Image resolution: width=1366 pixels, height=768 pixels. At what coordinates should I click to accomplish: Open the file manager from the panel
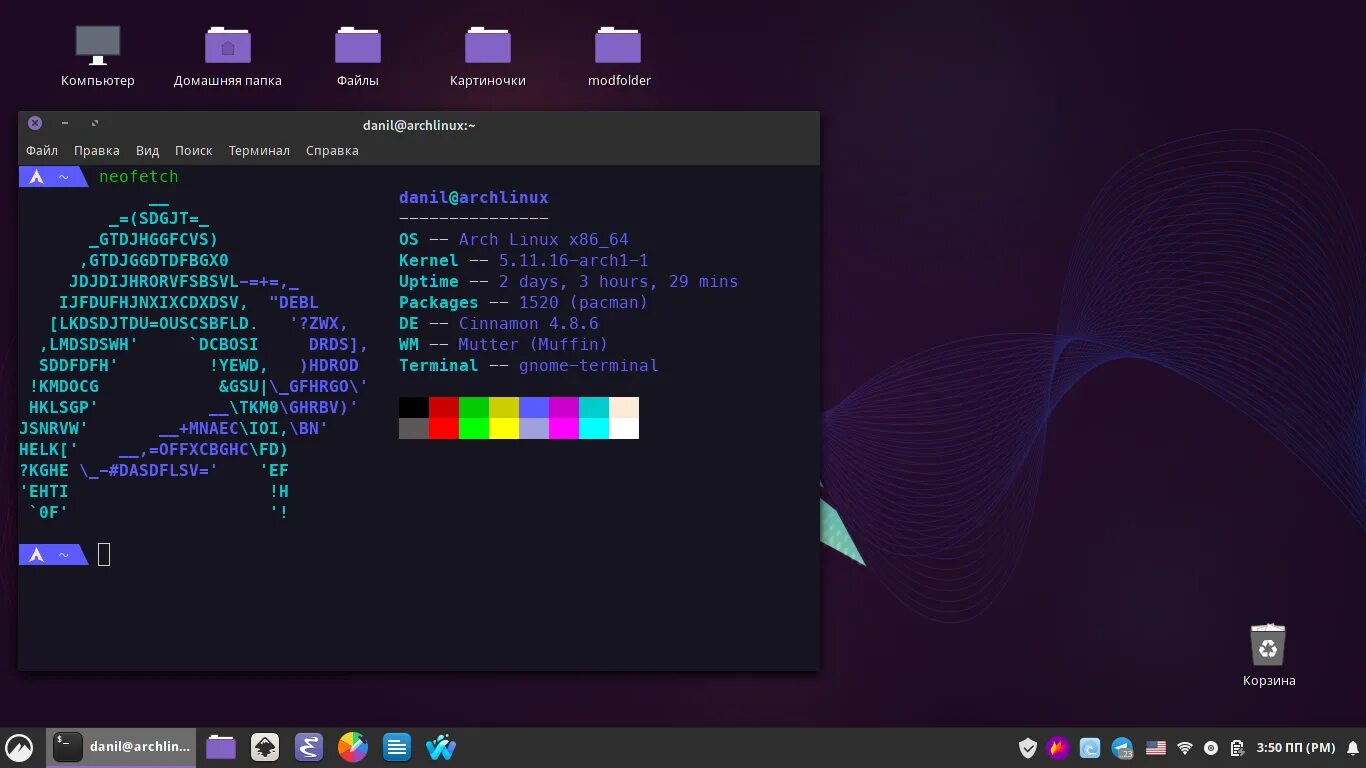point(221,747)
